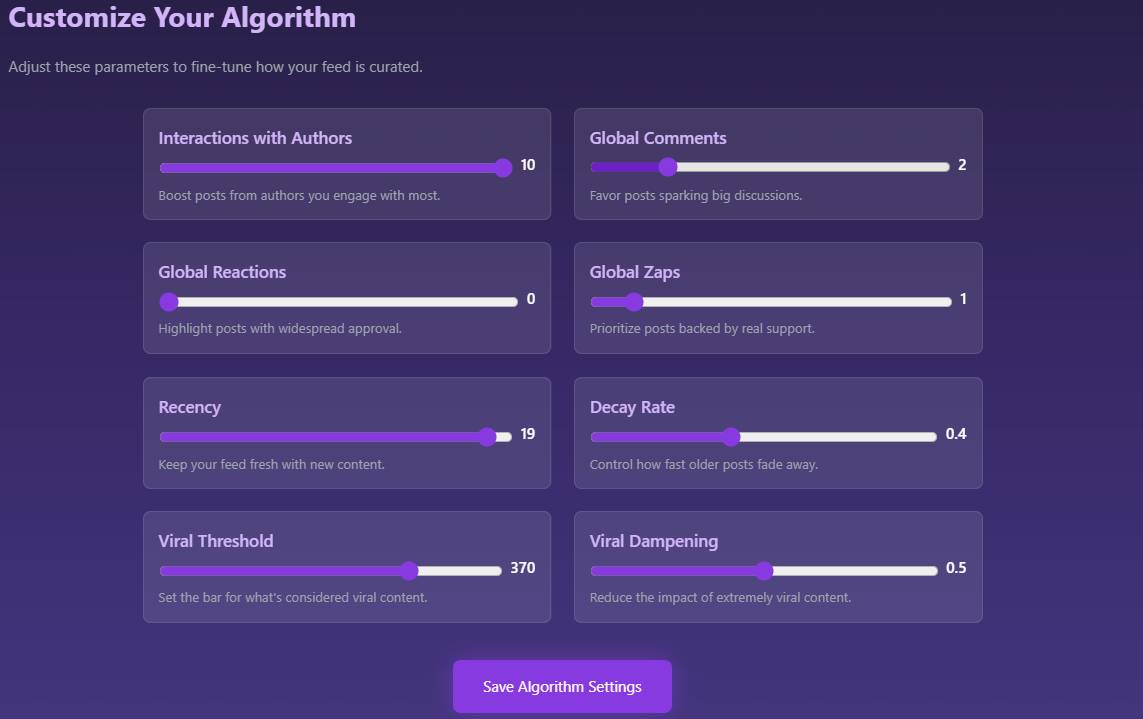
Task: Click the Viral Dampening slider handle
Action: tap(764, 571)
